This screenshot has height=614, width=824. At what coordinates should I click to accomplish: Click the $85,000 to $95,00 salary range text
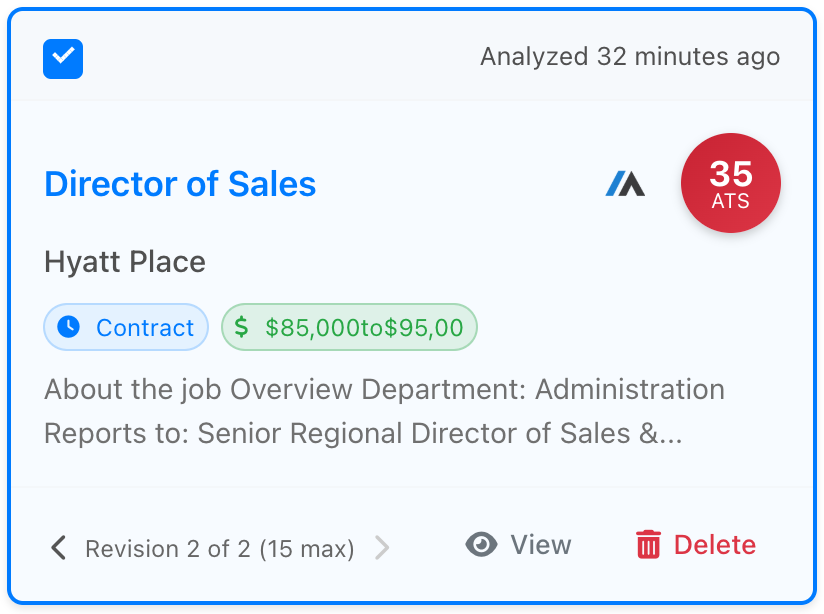click(364, 327)
